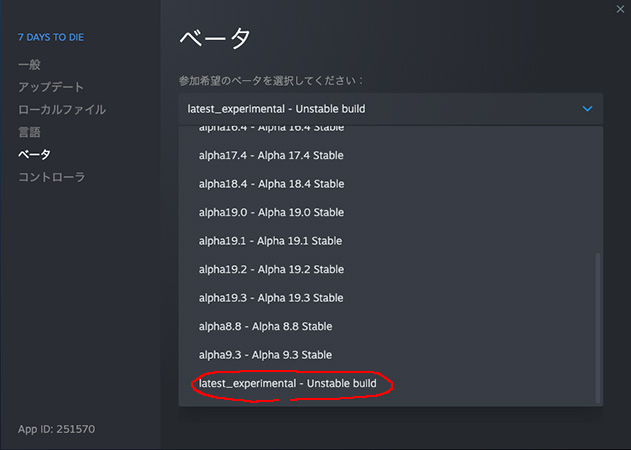The height and width of the screenshot is (450, 631).
Task: Click the beta list vertical scrollbar
Action: pos(598,325)
